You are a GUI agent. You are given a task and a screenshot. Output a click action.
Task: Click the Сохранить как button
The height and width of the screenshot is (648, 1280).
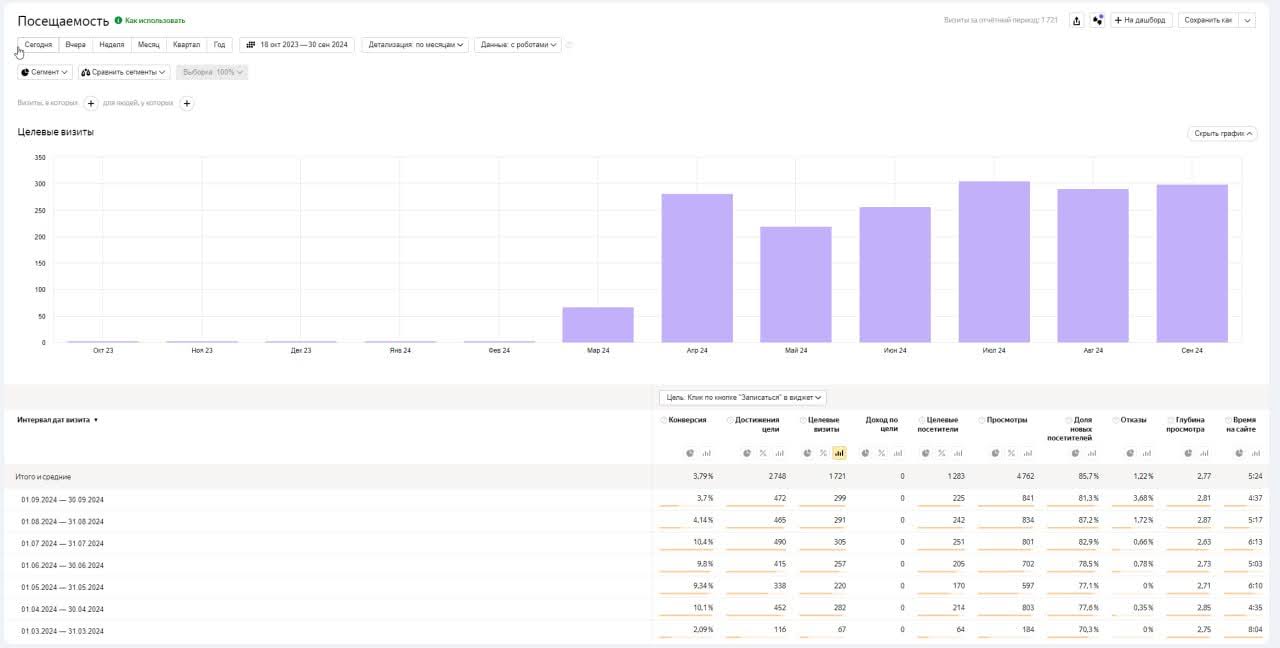click(x=1208, y=20)
